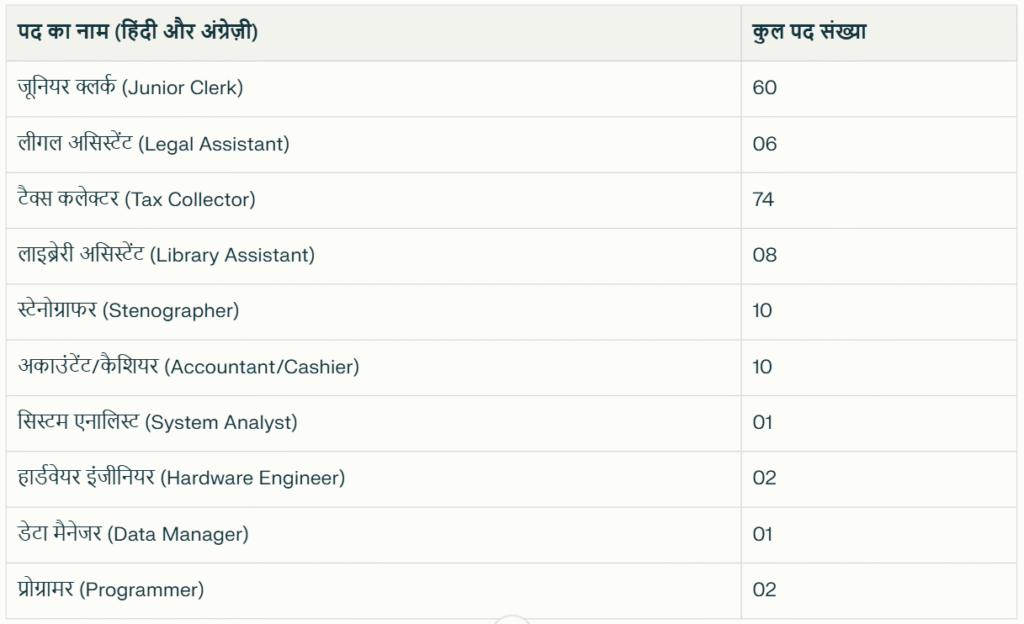The width and height of the screenshot is (1024, 624).
Task: Click the Library Assistant post name
Action: [x=167, y=255]
